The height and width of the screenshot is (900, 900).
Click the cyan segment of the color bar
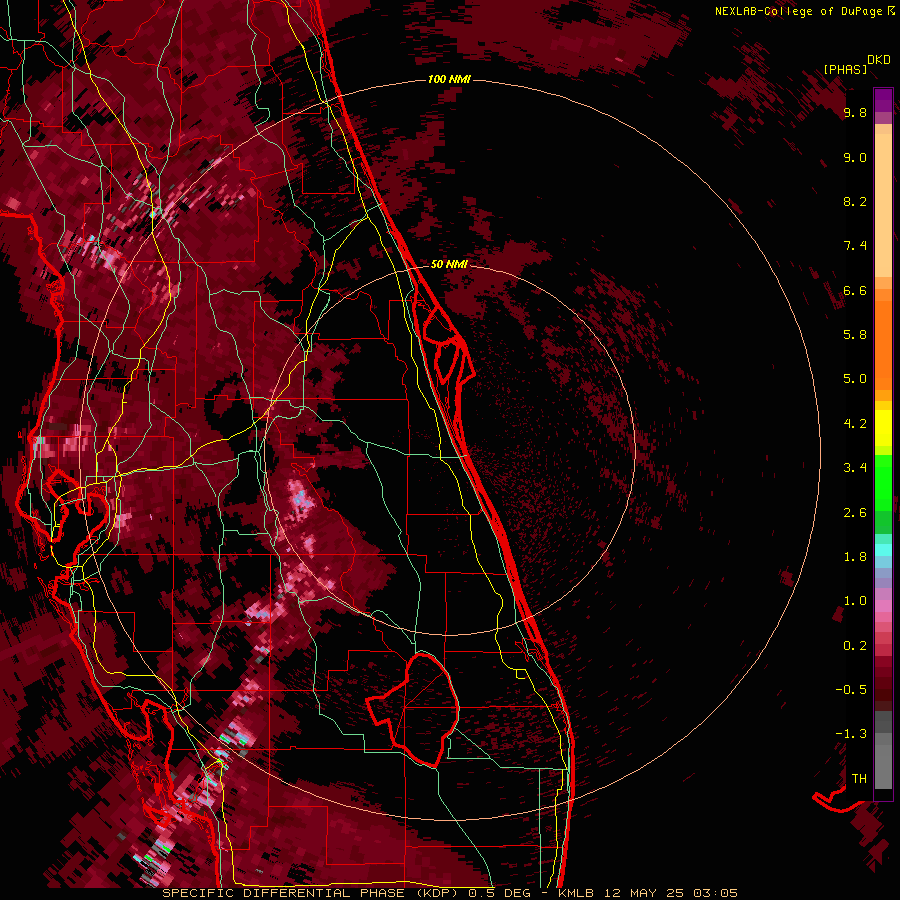pyautogui.click(x=883, y=550)
